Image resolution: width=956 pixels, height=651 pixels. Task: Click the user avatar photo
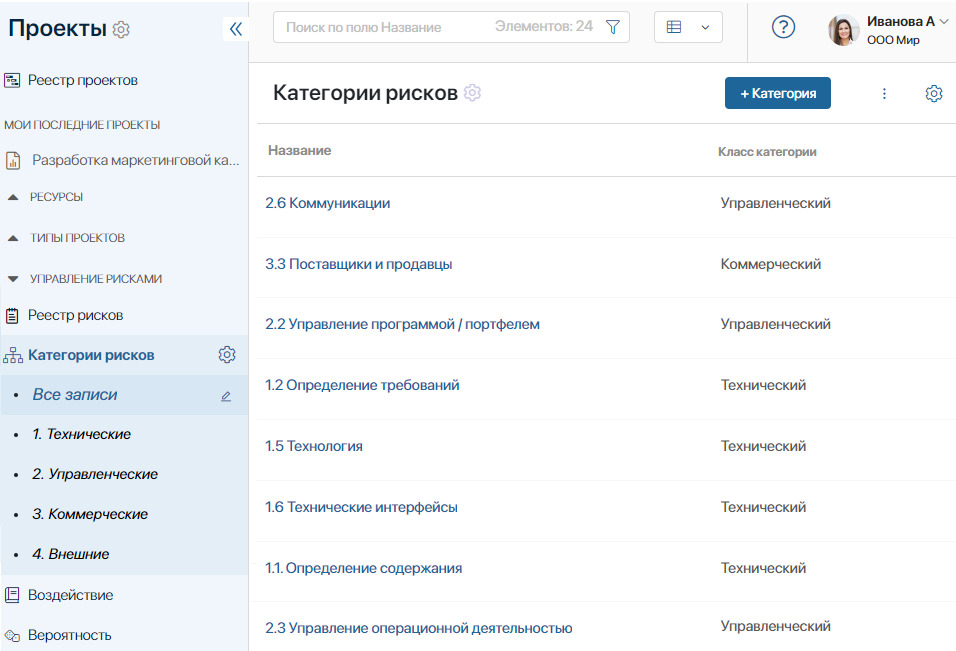pyautogui.click(x=844, y=30)
